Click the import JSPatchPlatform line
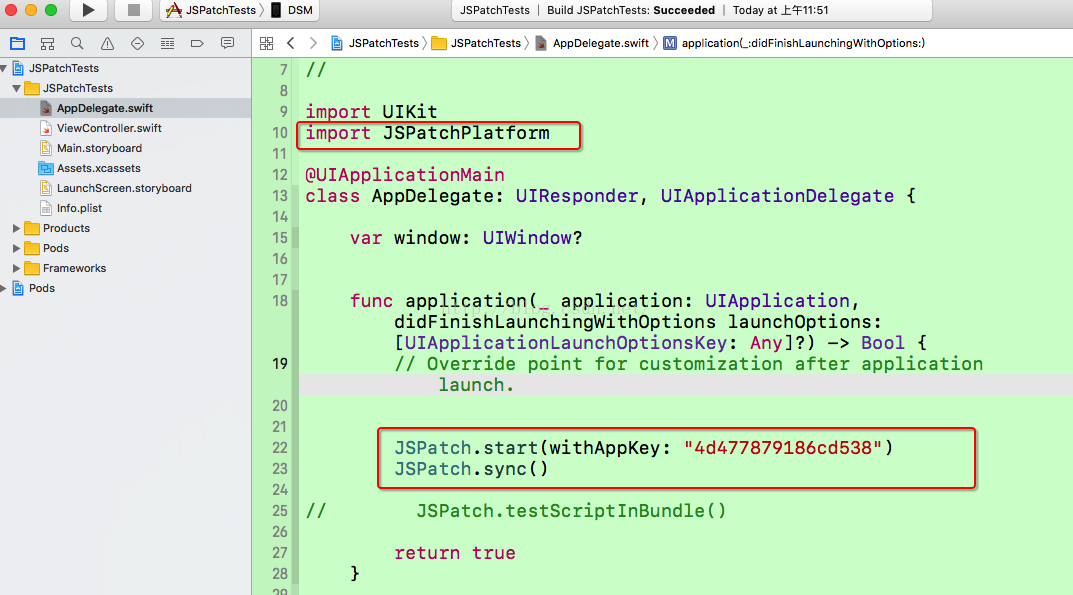The image size is (1073, 595). (x=427, y=133)
